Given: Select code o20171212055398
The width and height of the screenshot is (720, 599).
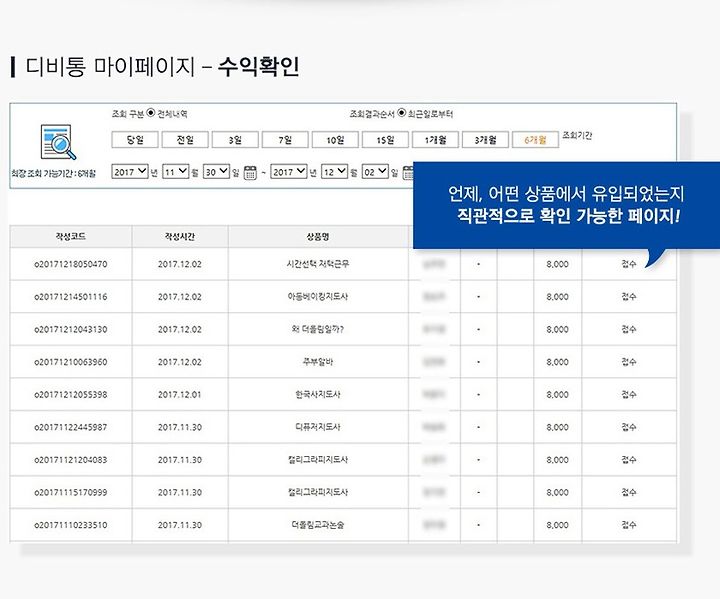Looking at the screenshot, I should [71, 395].
